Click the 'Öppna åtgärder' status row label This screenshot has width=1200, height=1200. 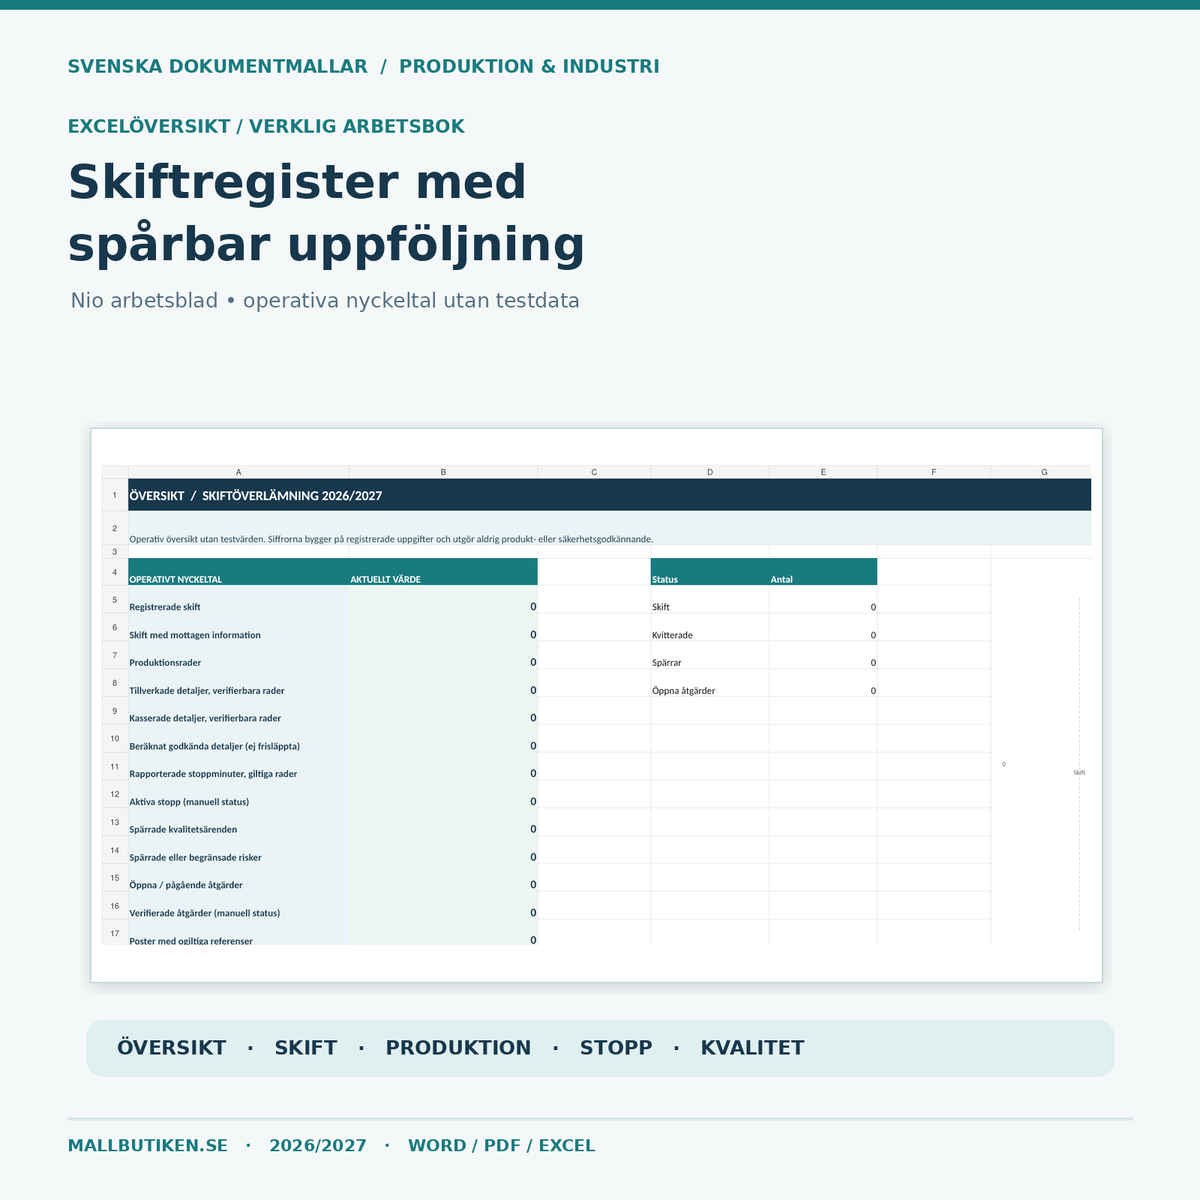[710, 684]
